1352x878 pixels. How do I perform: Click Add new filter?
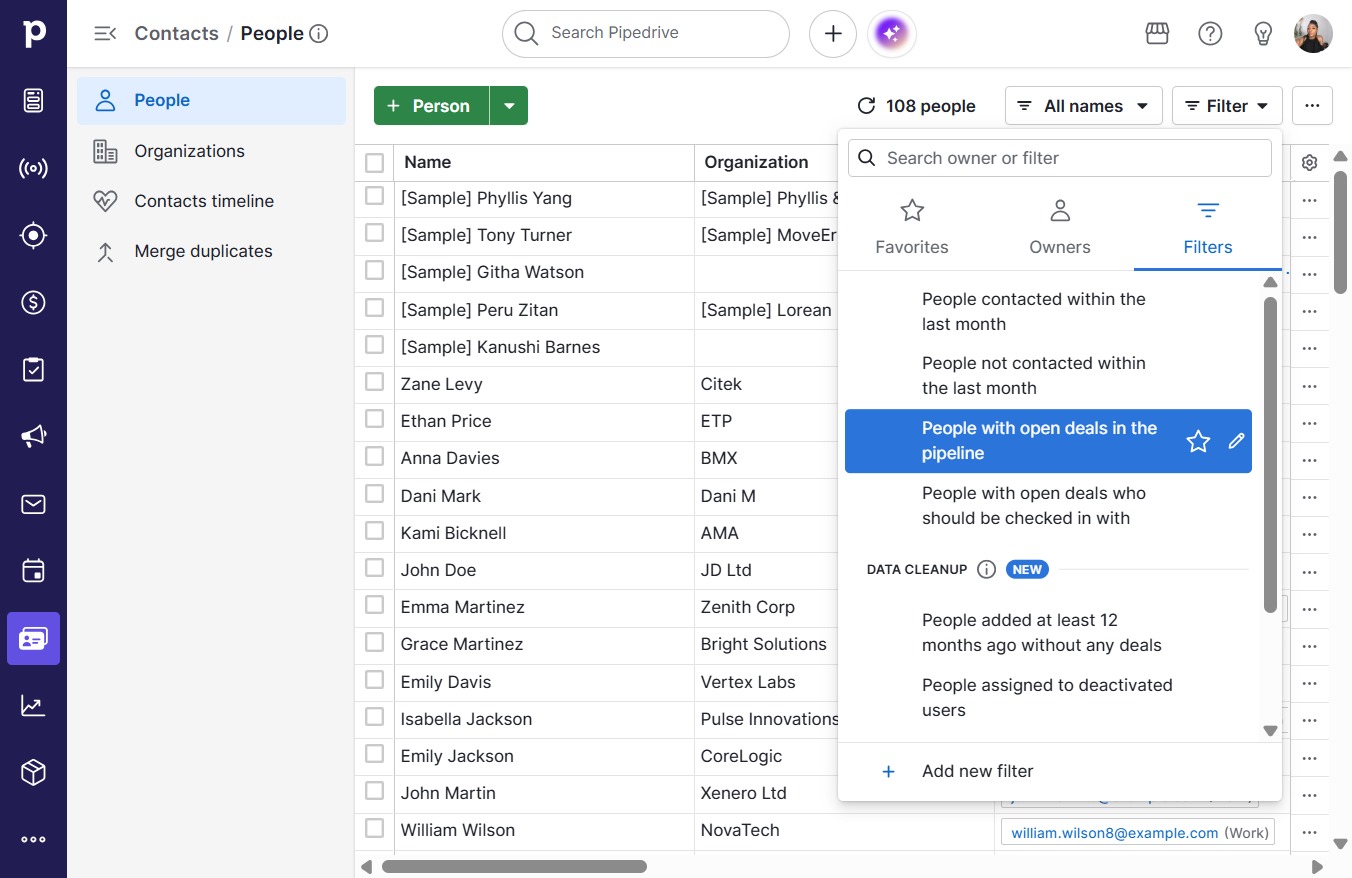(x=1060, y=771)
